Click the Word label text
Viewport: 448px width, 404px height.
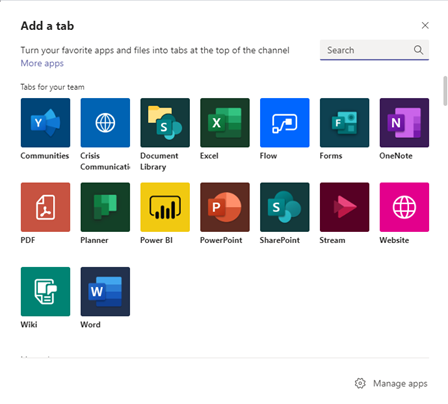point(90,324)
